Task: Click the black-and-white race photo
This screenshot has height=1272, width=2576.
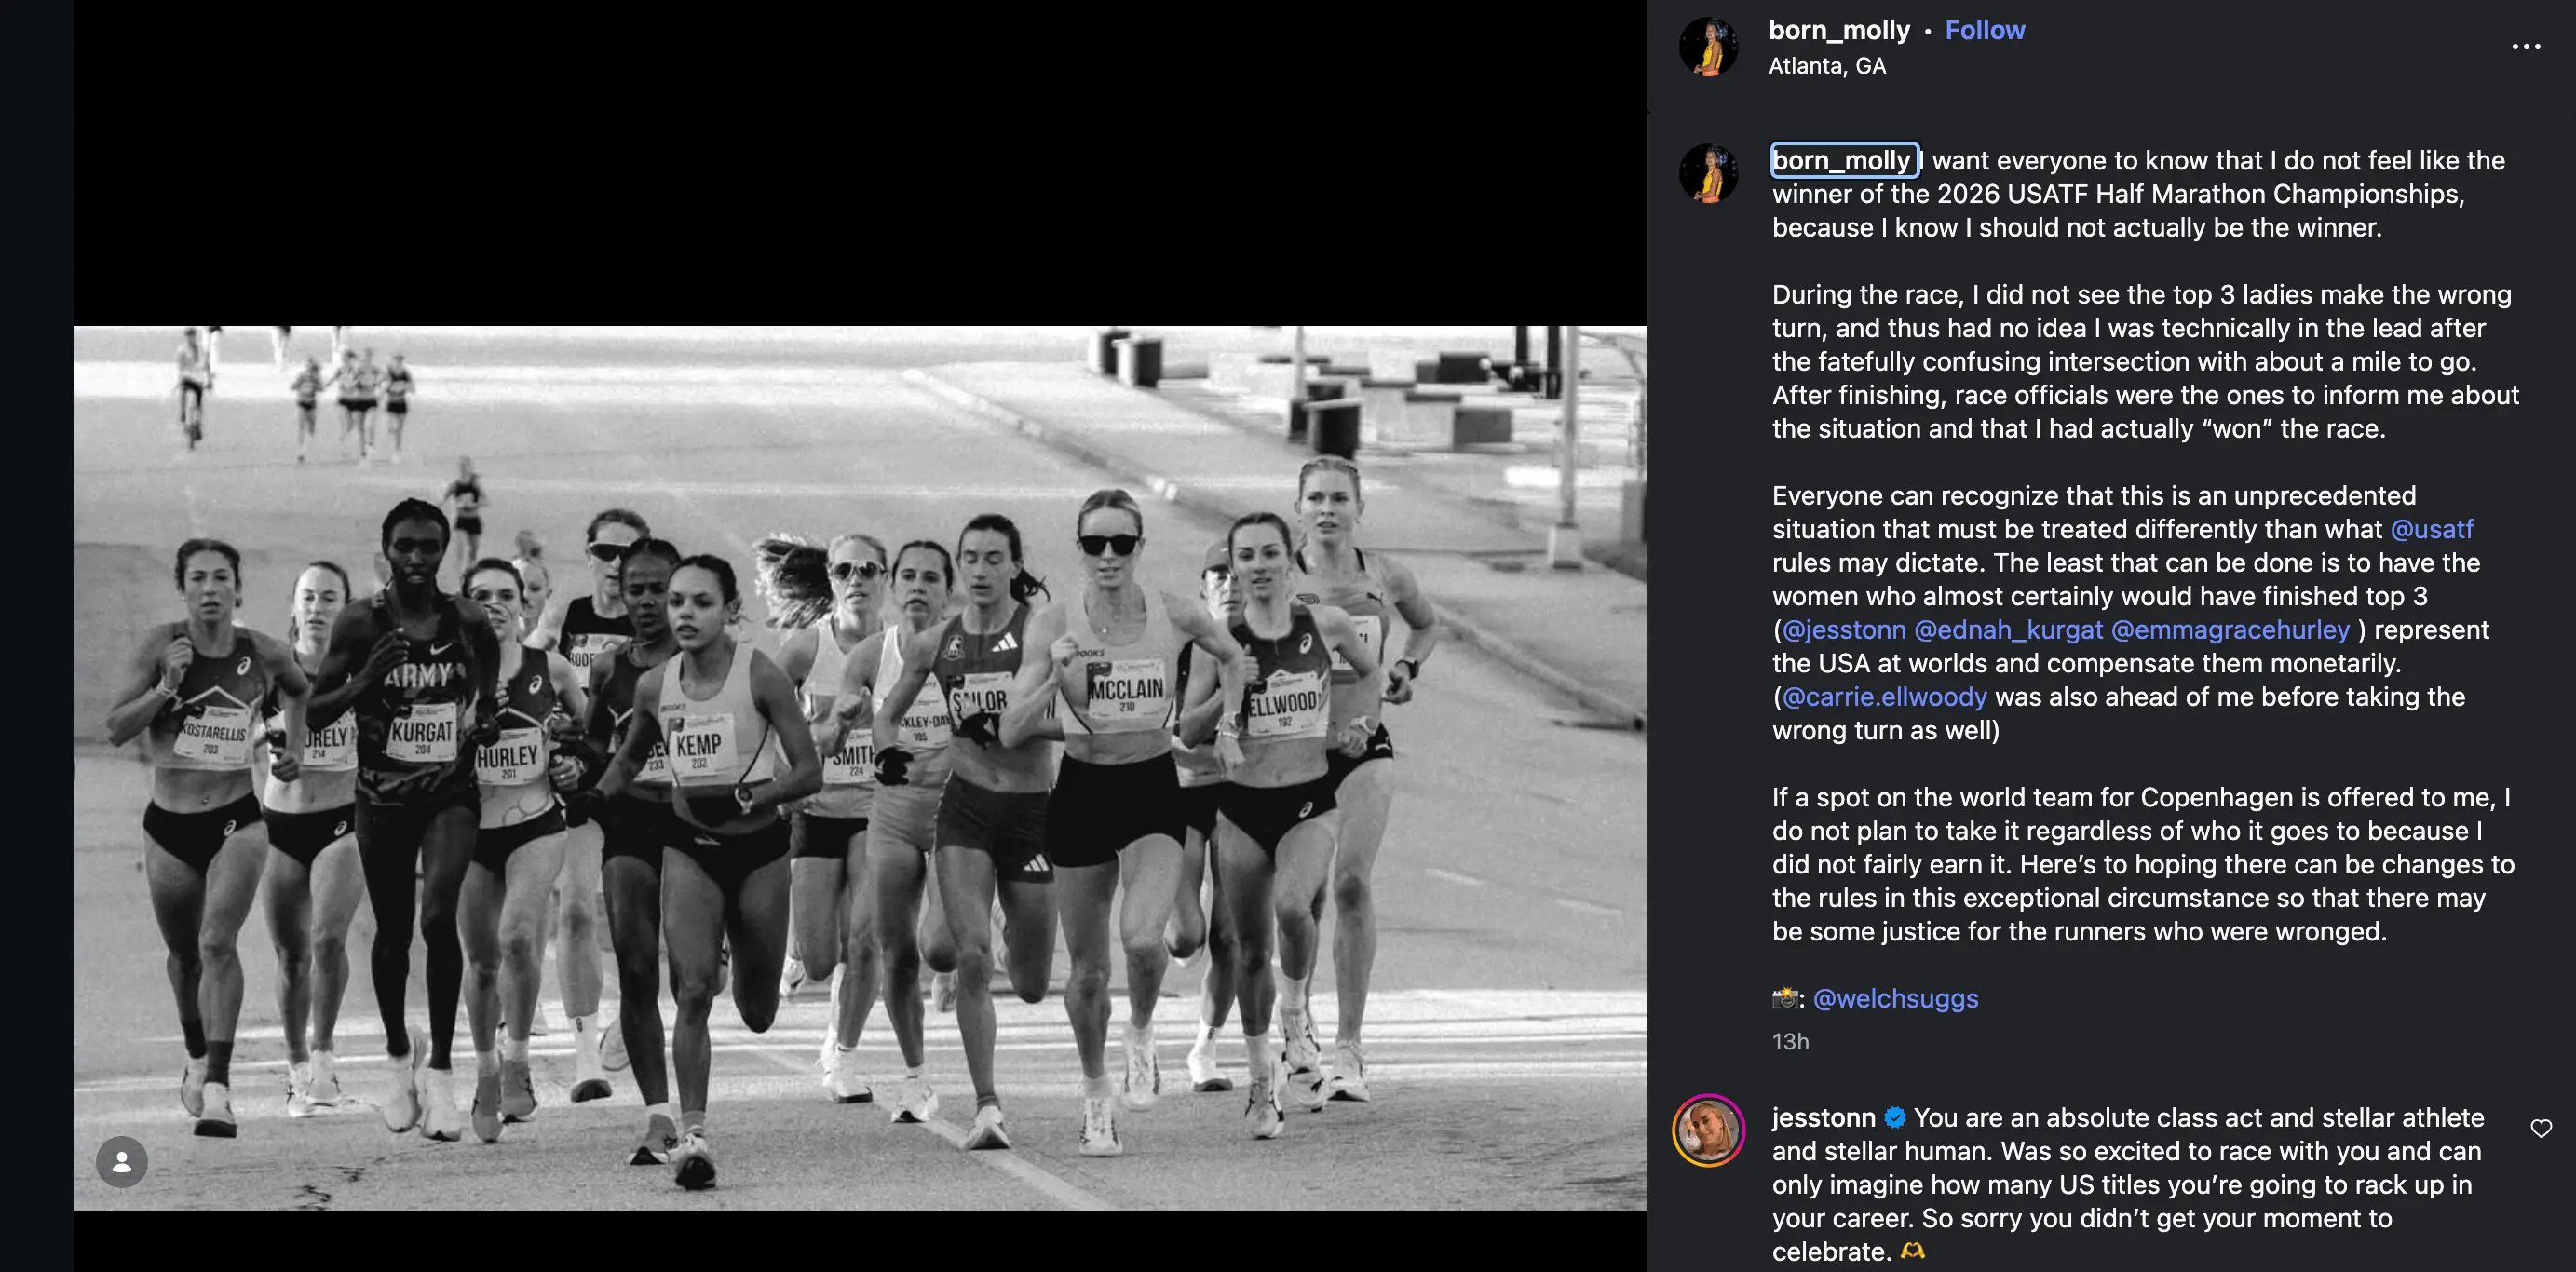Action: click(860, 767)
